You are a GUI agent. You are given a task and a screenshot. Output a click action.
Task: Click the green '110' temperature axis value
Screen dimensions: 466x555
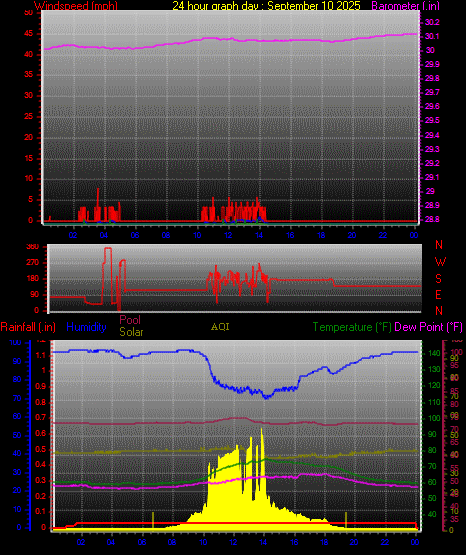click(x=434, y=402)
